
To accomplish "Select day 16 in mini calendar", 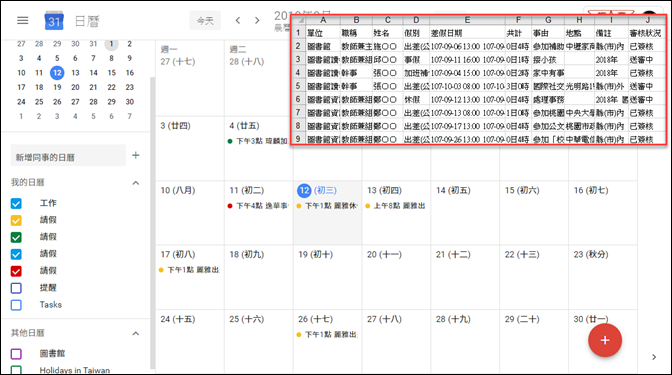I will click(x=129, y=73).
